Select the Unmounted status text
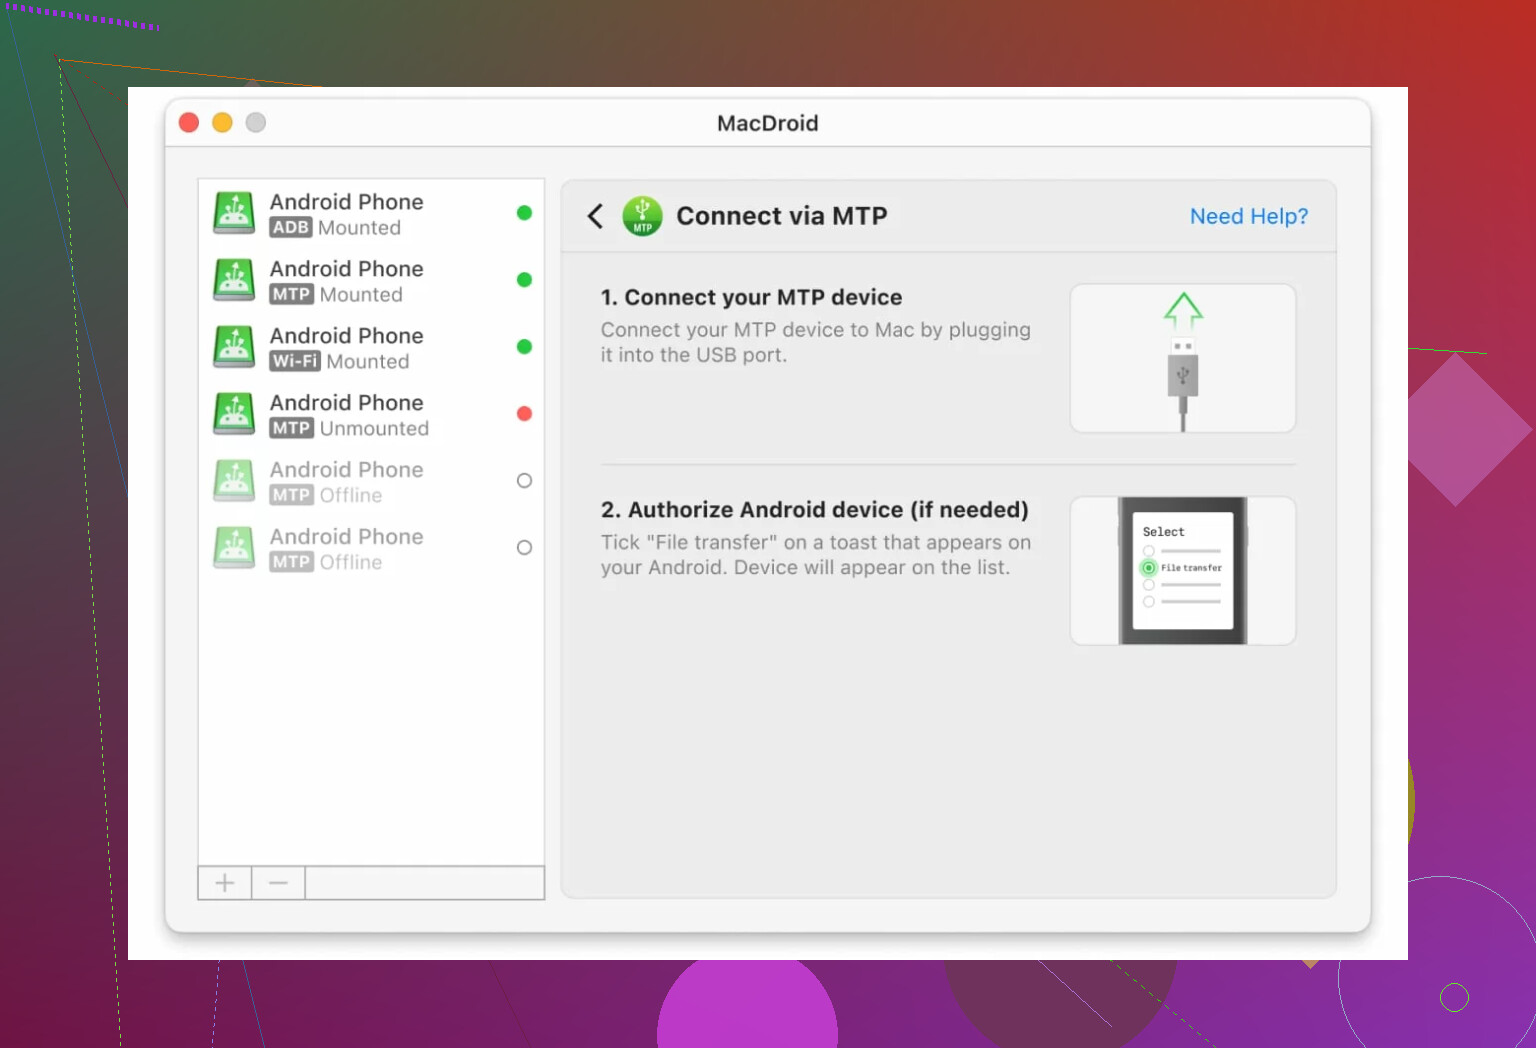Screen dimensions: 1536x1048 (374, 428)
